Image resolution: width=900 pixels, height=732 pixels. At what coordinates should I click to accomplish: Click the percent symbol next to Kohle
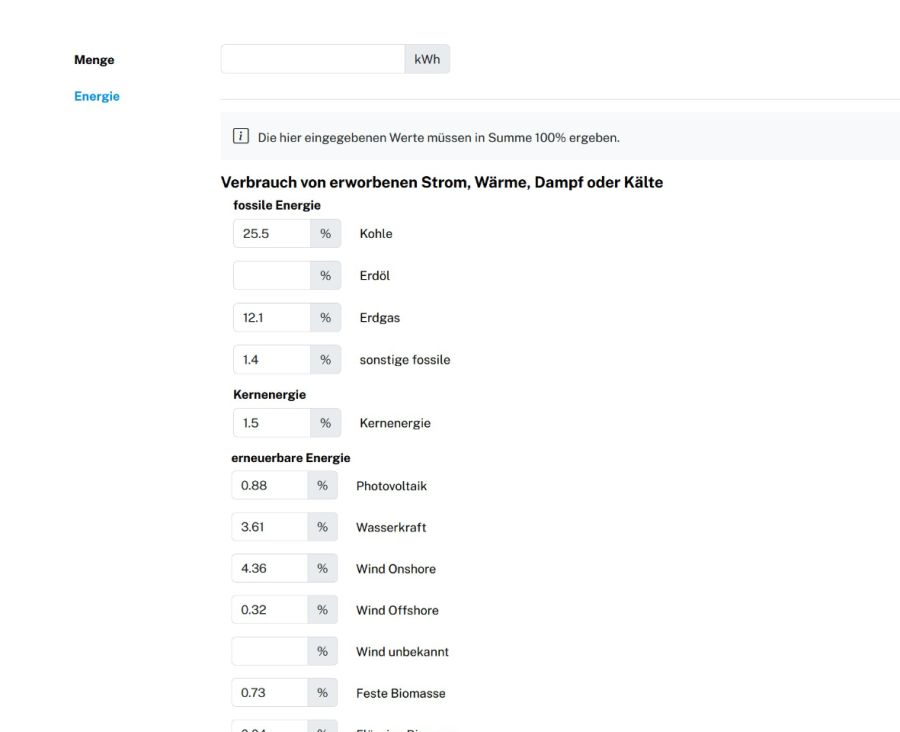tap(325, 234)
